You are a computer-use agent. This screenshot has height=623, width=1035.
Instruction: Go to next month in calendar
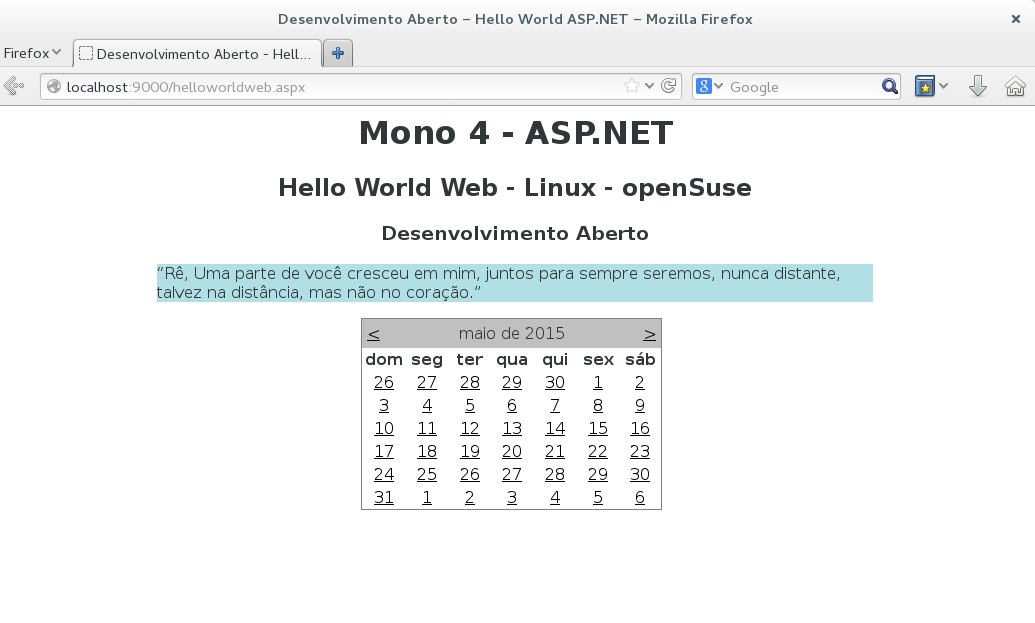point(649,334)
